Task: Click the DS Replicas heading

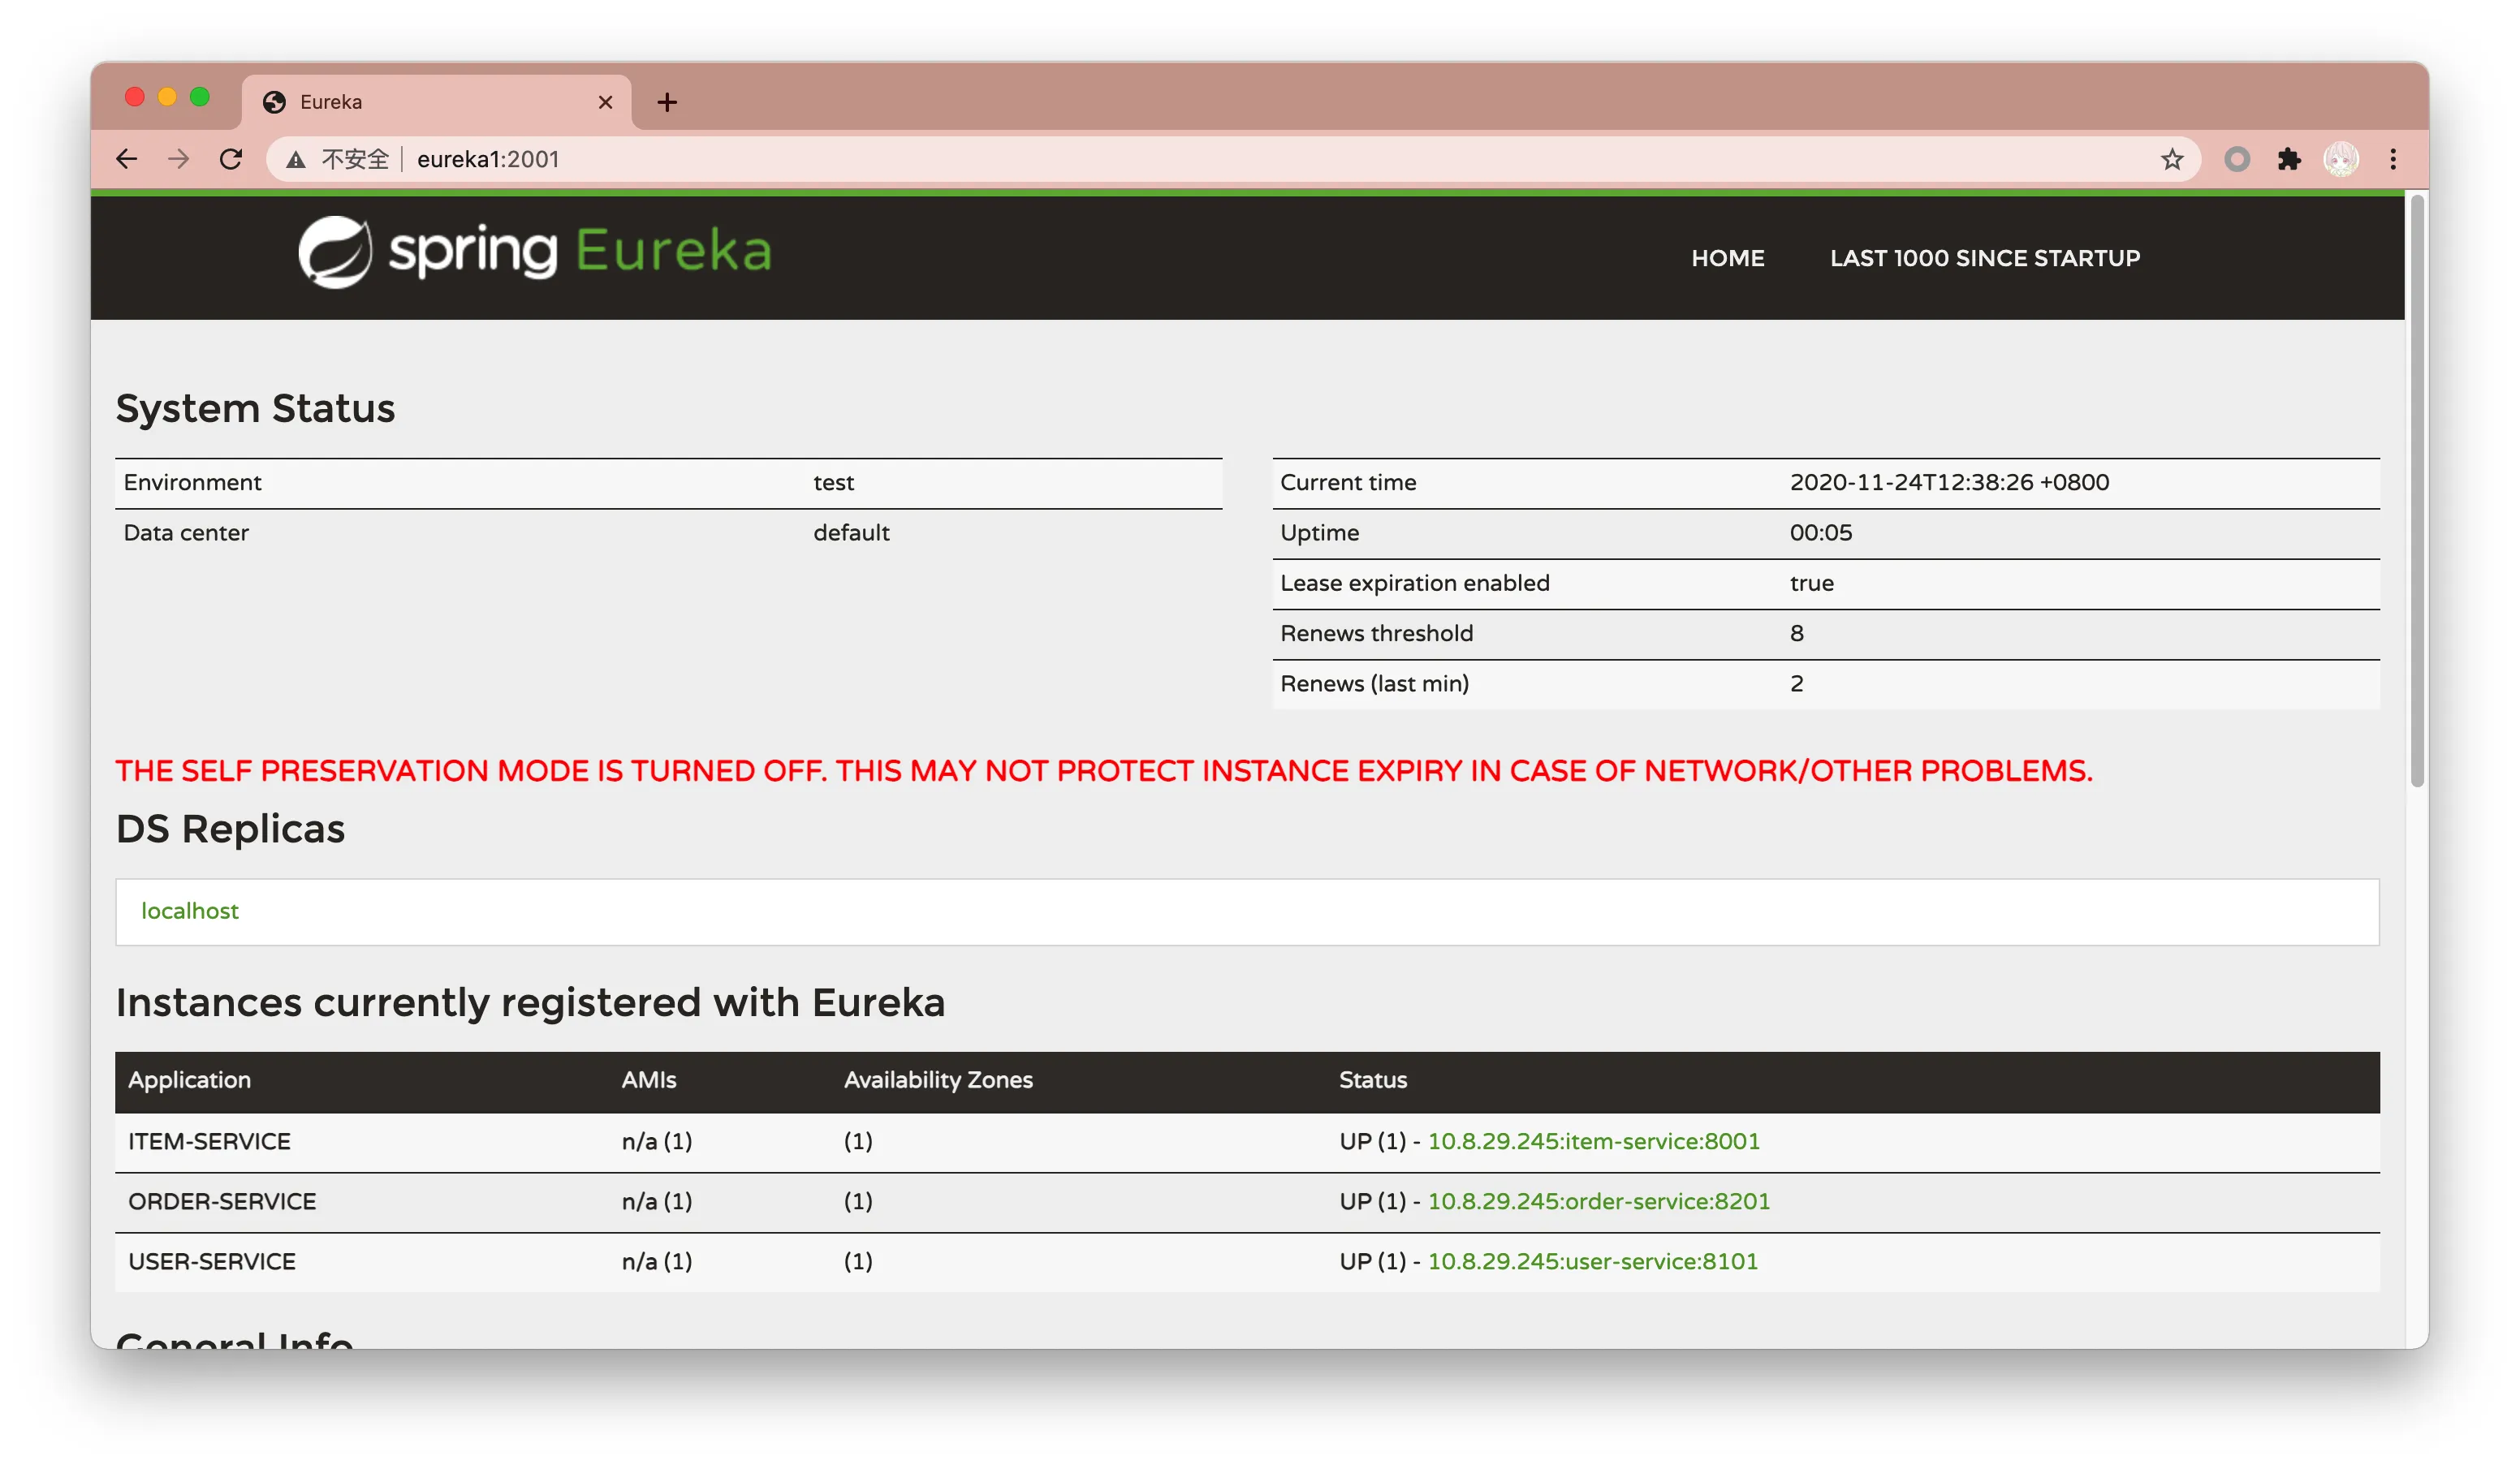Action: 230,829
